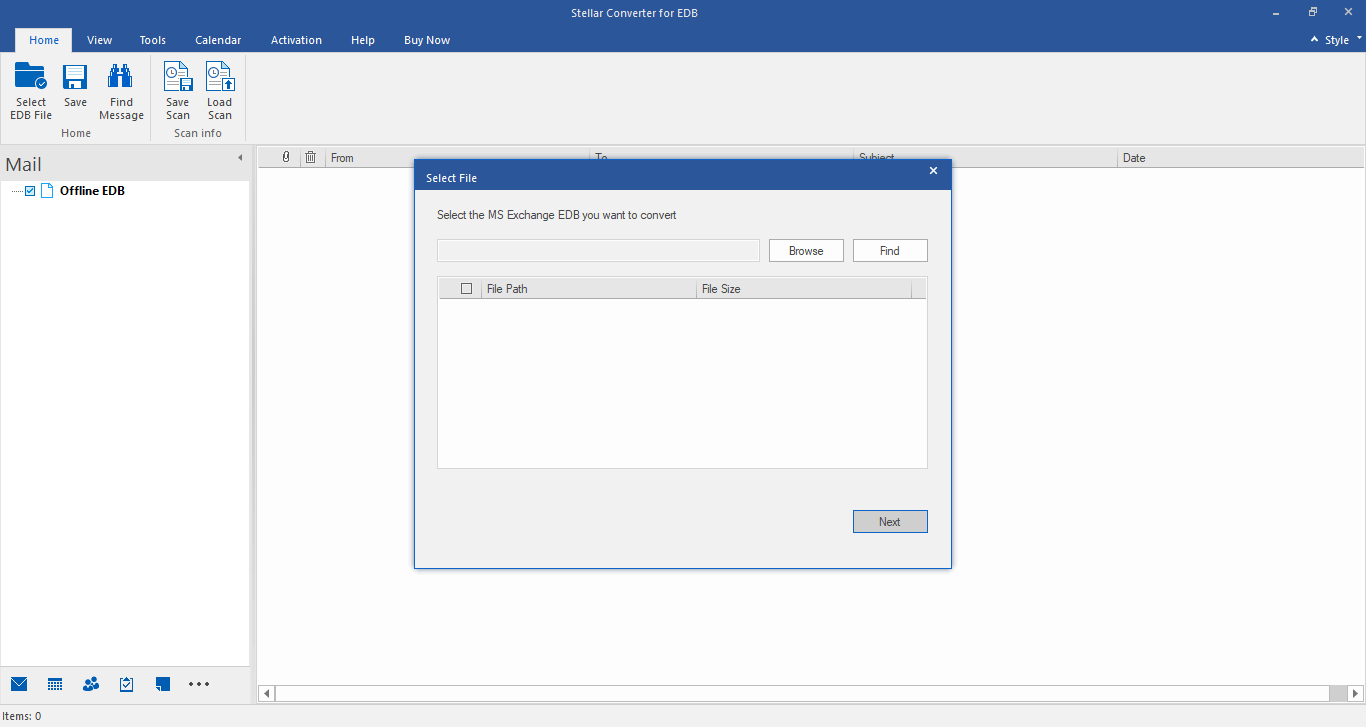Viewport: 1366px width, 727px height.
Task: Open the Calendar view icon in bottom bar
Action: click(x=55, y=684)
